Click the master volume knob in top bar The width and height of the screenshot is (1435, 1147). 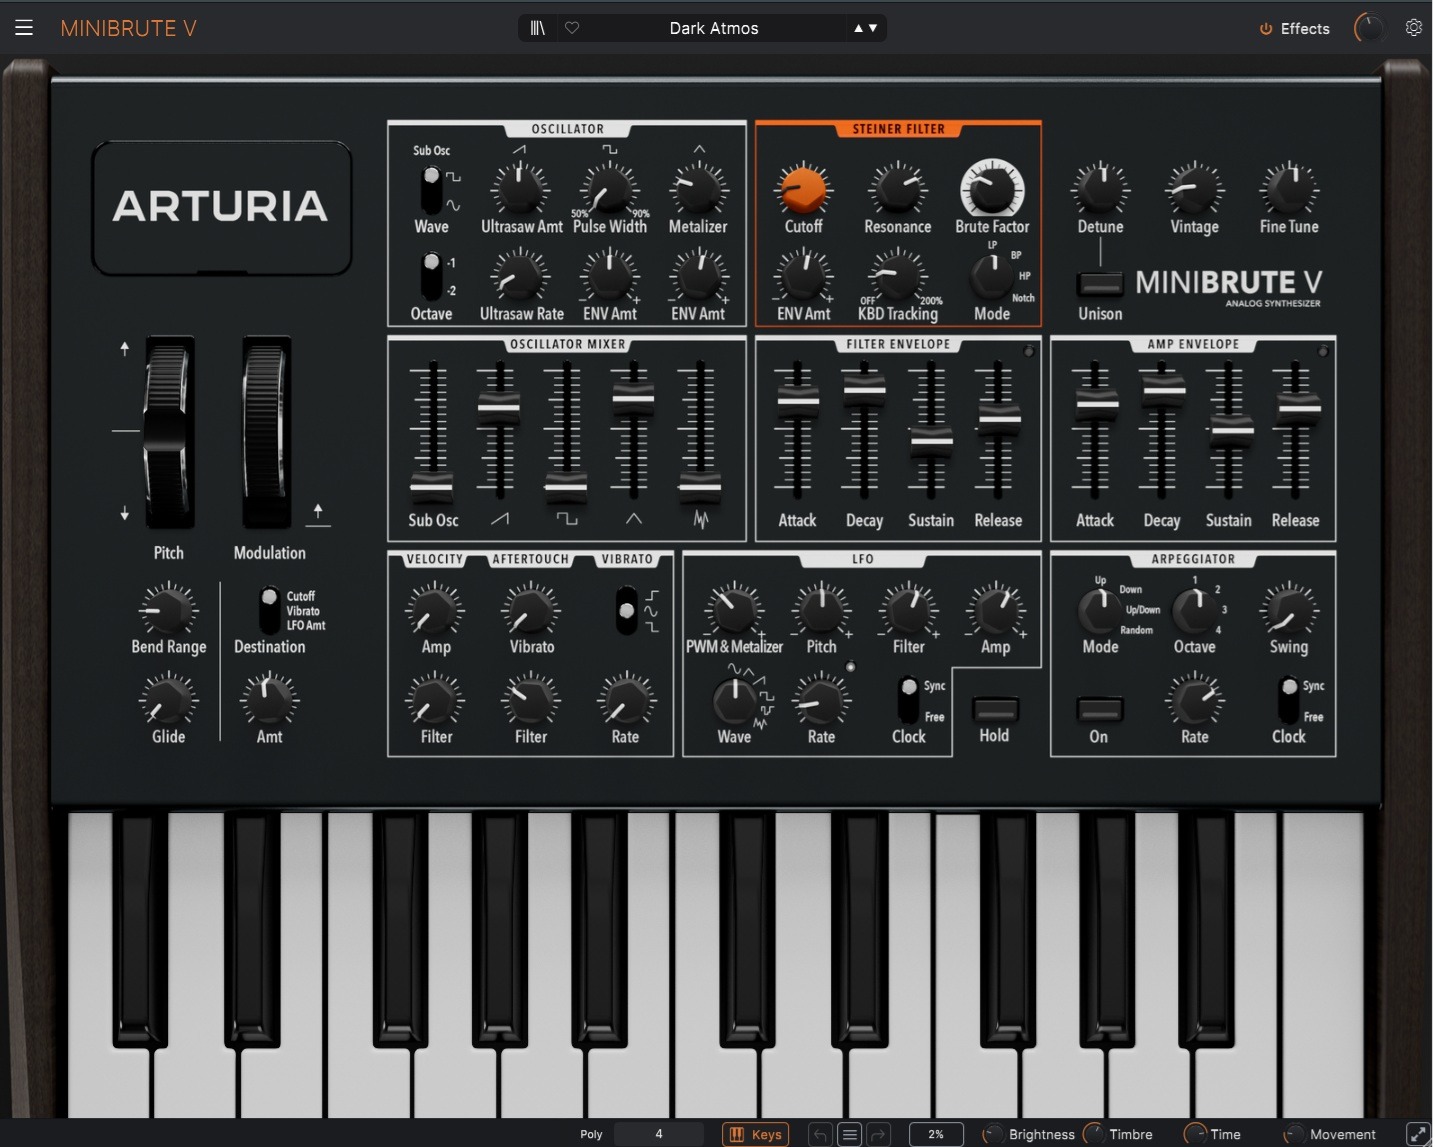1368,28
